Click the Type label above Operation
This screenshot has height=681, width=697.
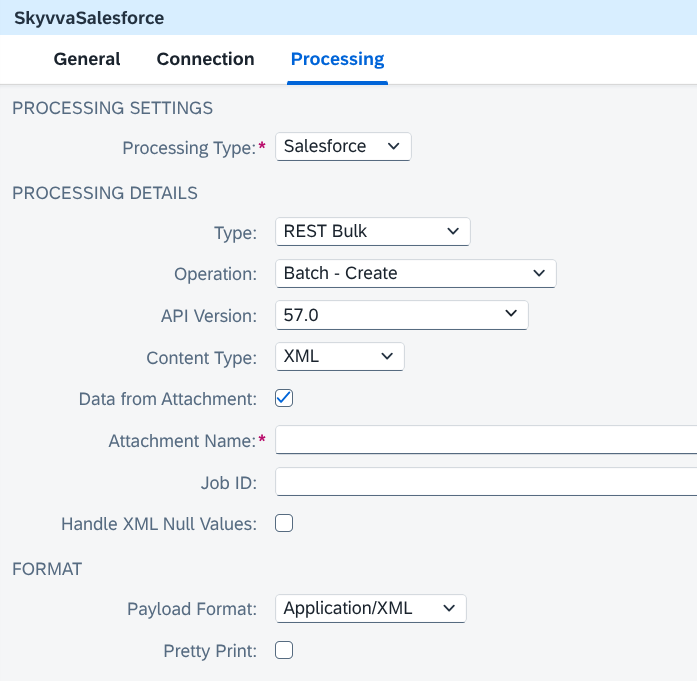pyautogui.click(x=236, y=233)
